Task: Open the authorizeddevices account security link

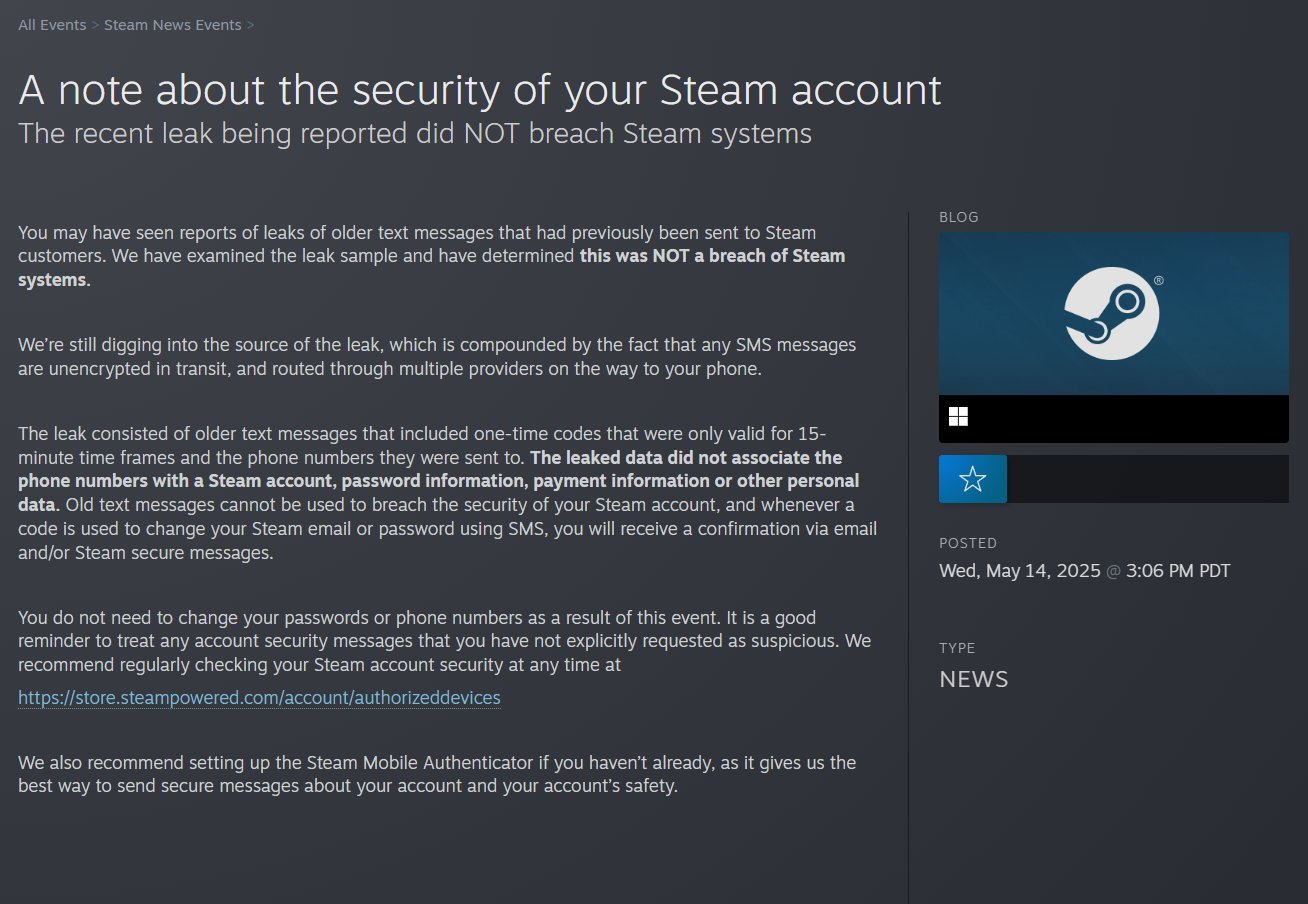Action: pyautogui.click(x=259, y=698)
